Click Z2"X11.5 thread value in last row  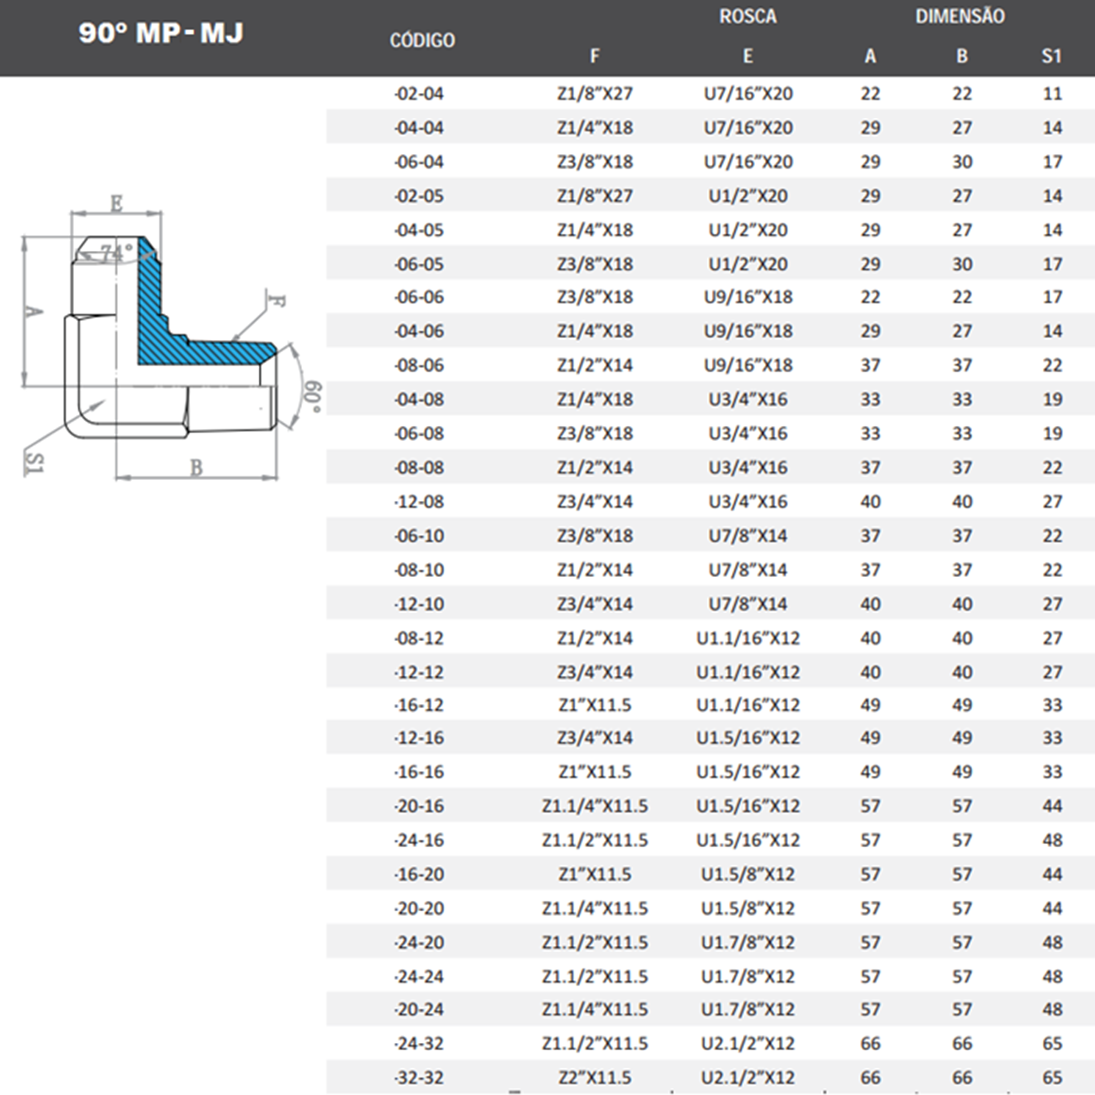(595, 1077)
